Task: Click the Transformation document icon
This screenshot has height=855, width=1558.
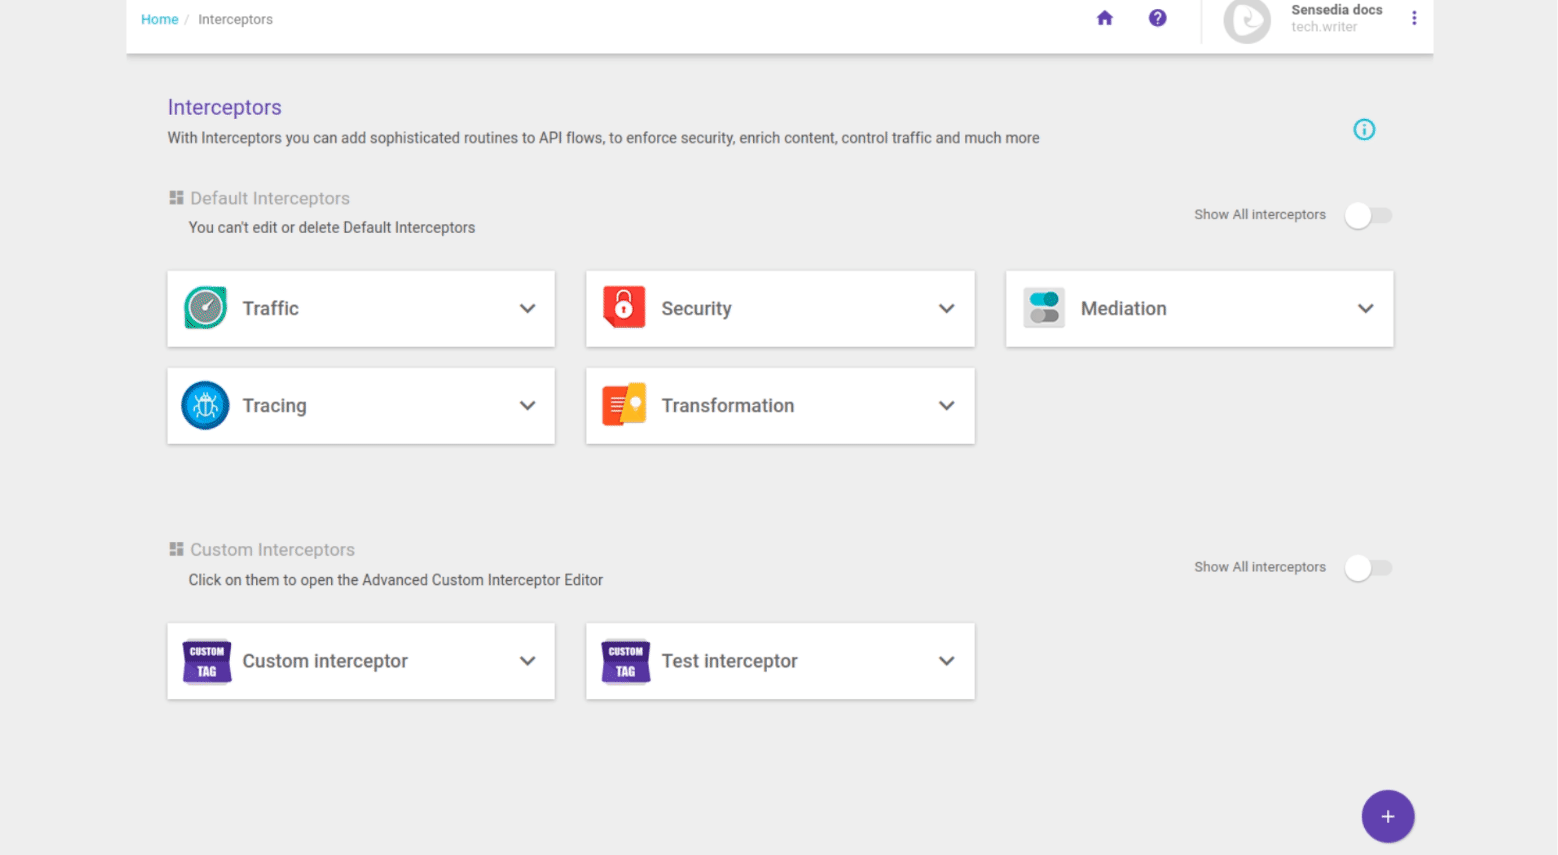Action: tap(624, 405)
